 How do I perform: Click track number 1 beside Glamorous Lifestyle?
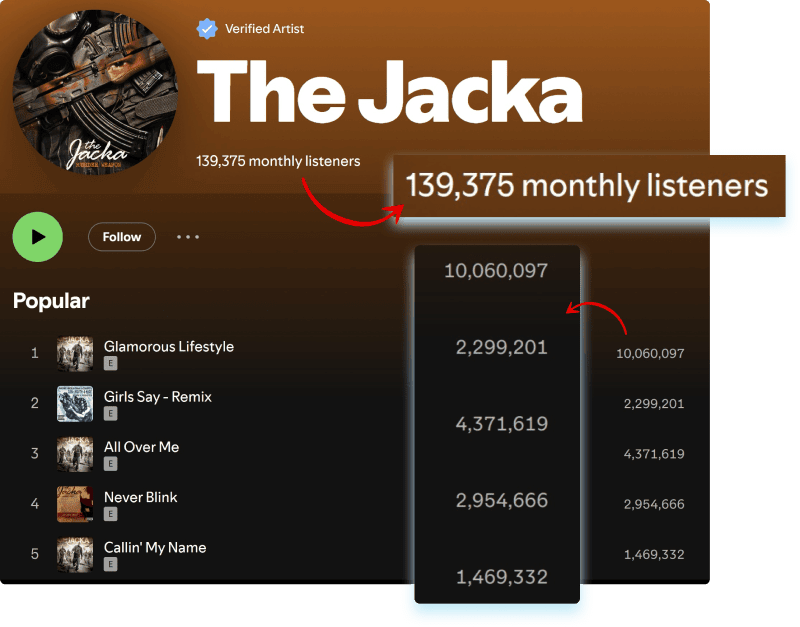[x=35, y=353]
